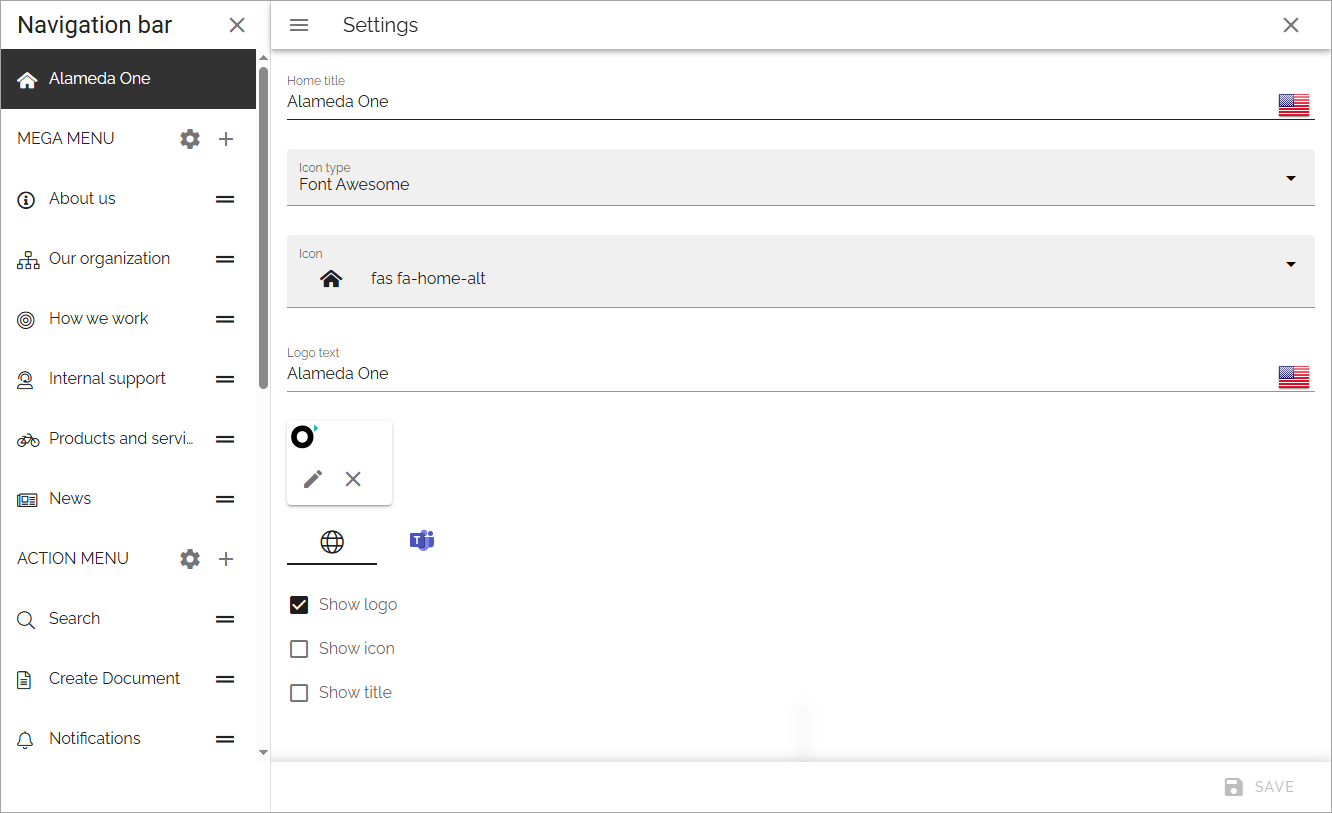
Task: Uncheck the Show logo checkbox
Action: tap(299, 605)
